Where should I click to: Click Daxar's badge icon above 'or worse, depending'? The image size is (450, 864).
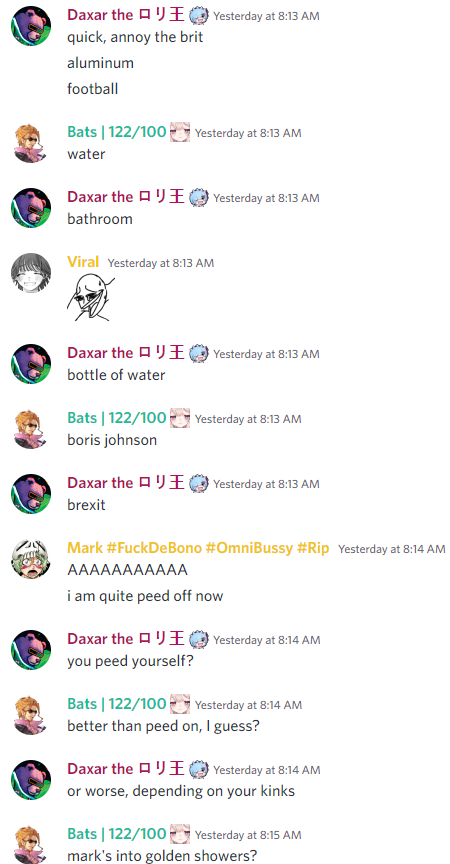point(199,769)
